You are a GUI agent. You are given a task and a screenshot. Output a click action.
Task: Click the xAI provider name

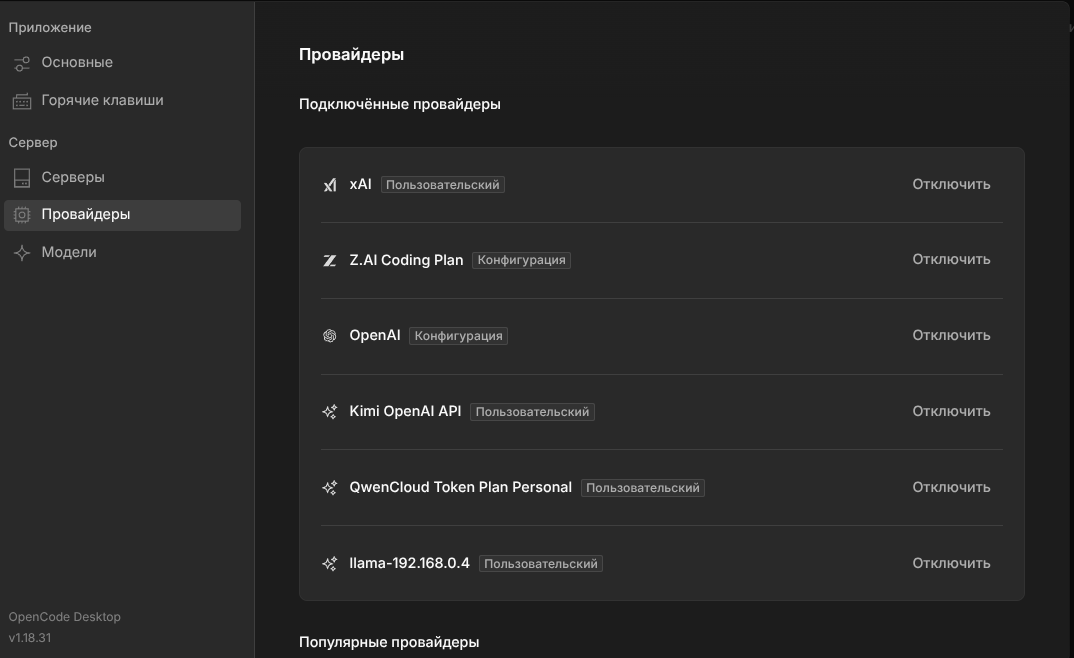click(360, 184)
